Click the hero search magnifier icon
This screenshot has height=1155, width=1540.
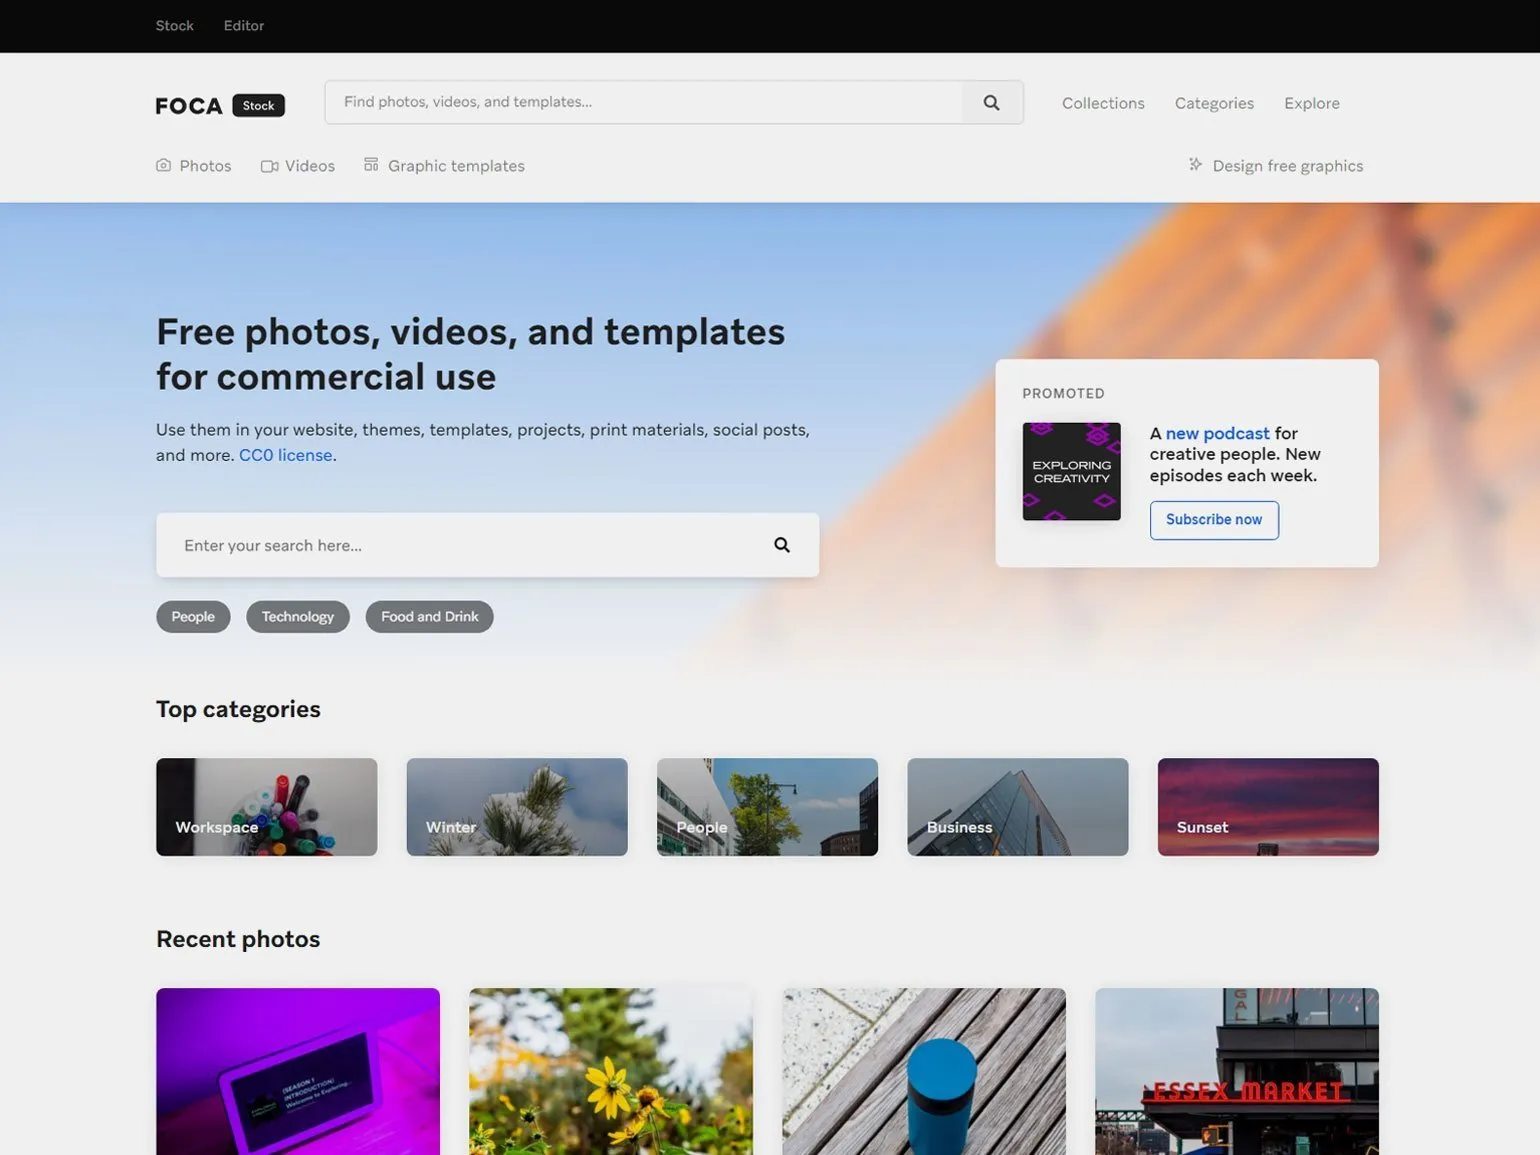click(782, 545)
